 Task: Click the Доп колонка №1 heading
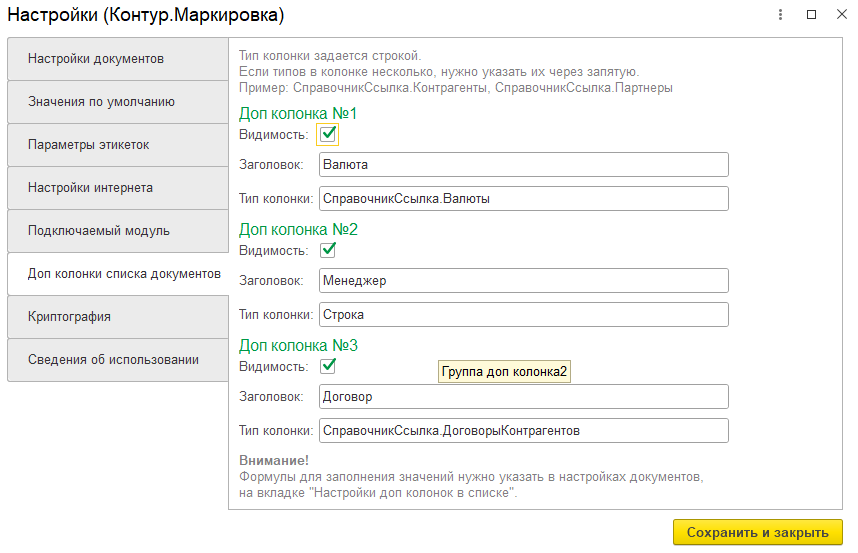pyautogui.click(x=298, y=113)
